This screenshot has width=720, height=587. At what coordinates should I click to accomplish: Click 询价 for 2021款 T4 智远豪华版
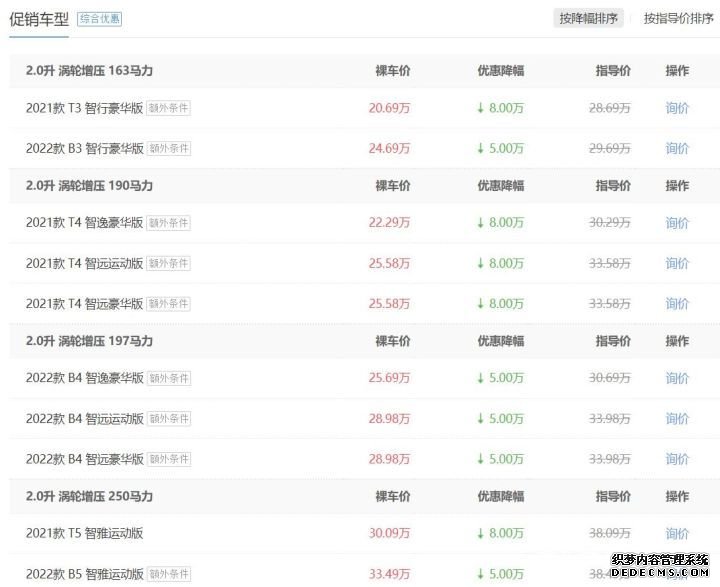(x=677, y=304)
